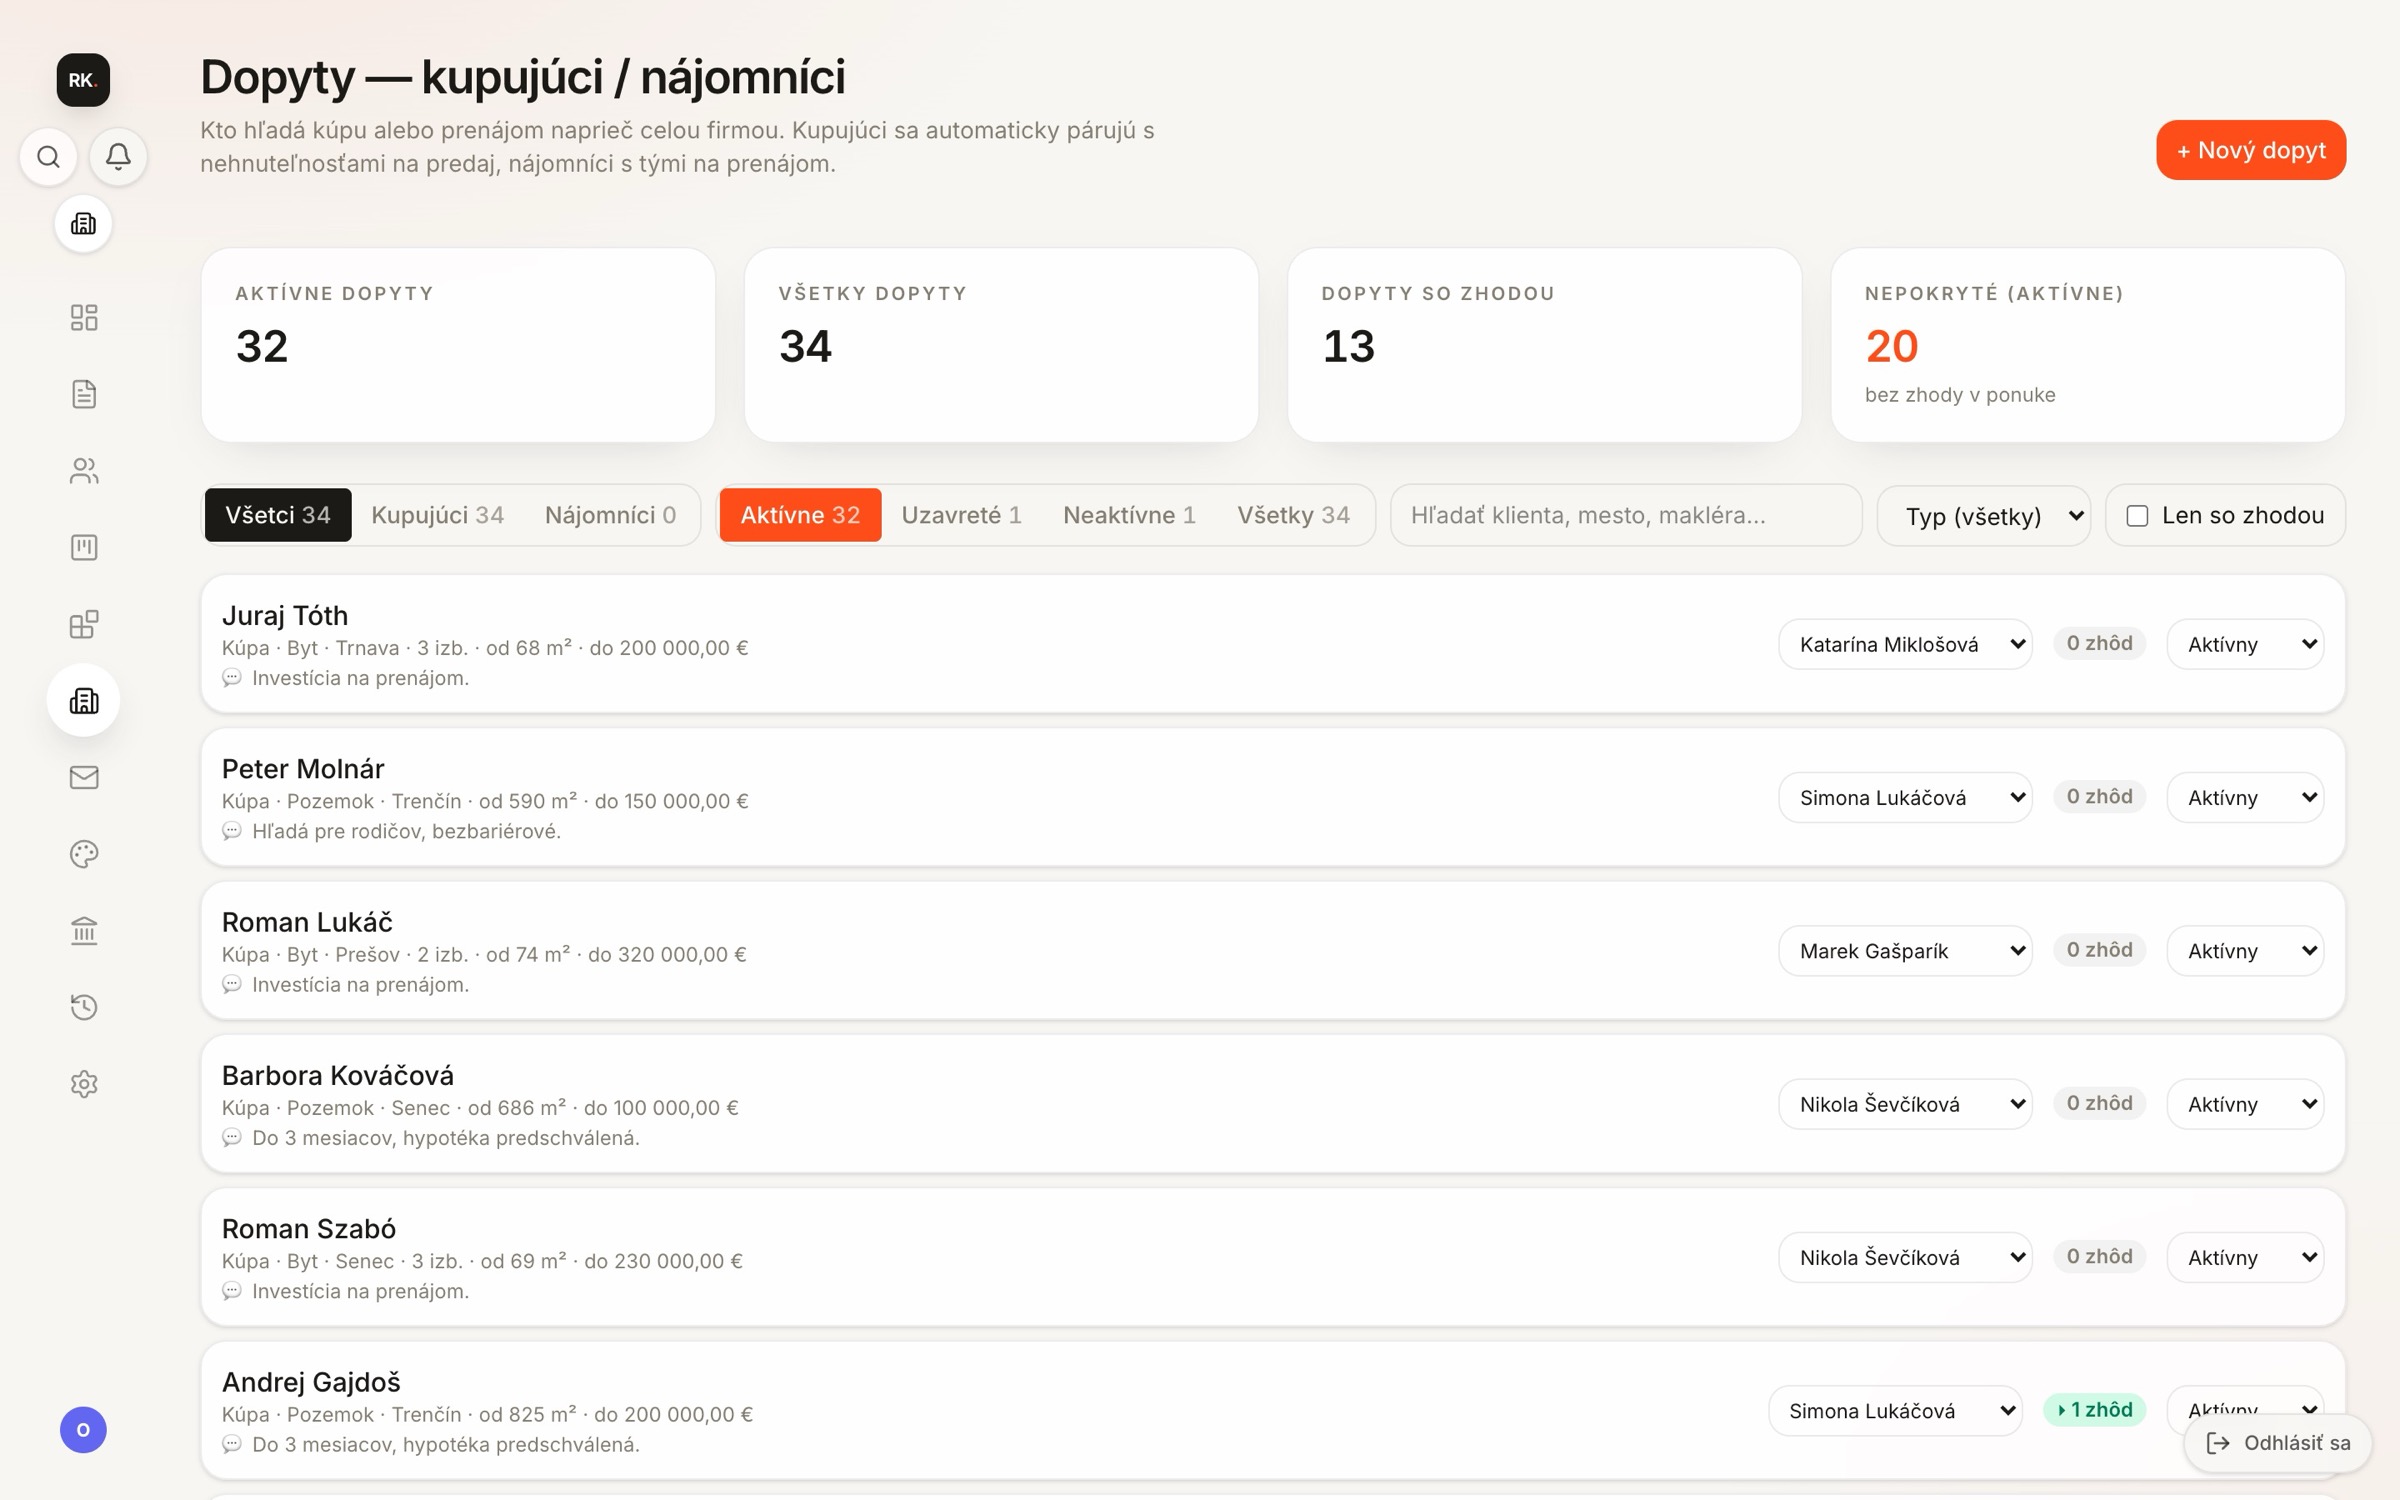Screen dimensions: 2400x1500
Task: Select the Aktívne 32 filter tab
Action: tap(800, 515)
